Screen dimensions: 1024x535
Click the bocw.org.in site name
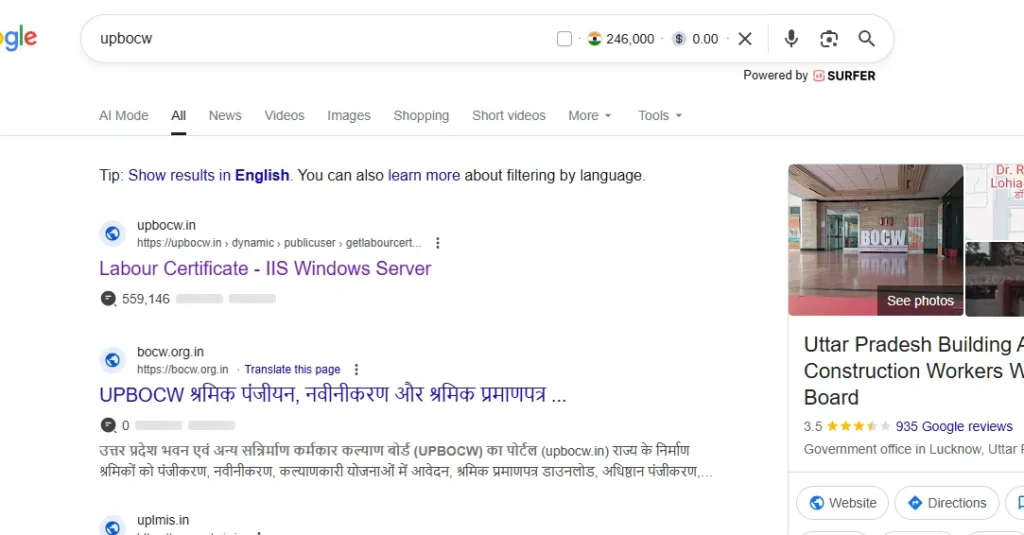pos(170,351)
